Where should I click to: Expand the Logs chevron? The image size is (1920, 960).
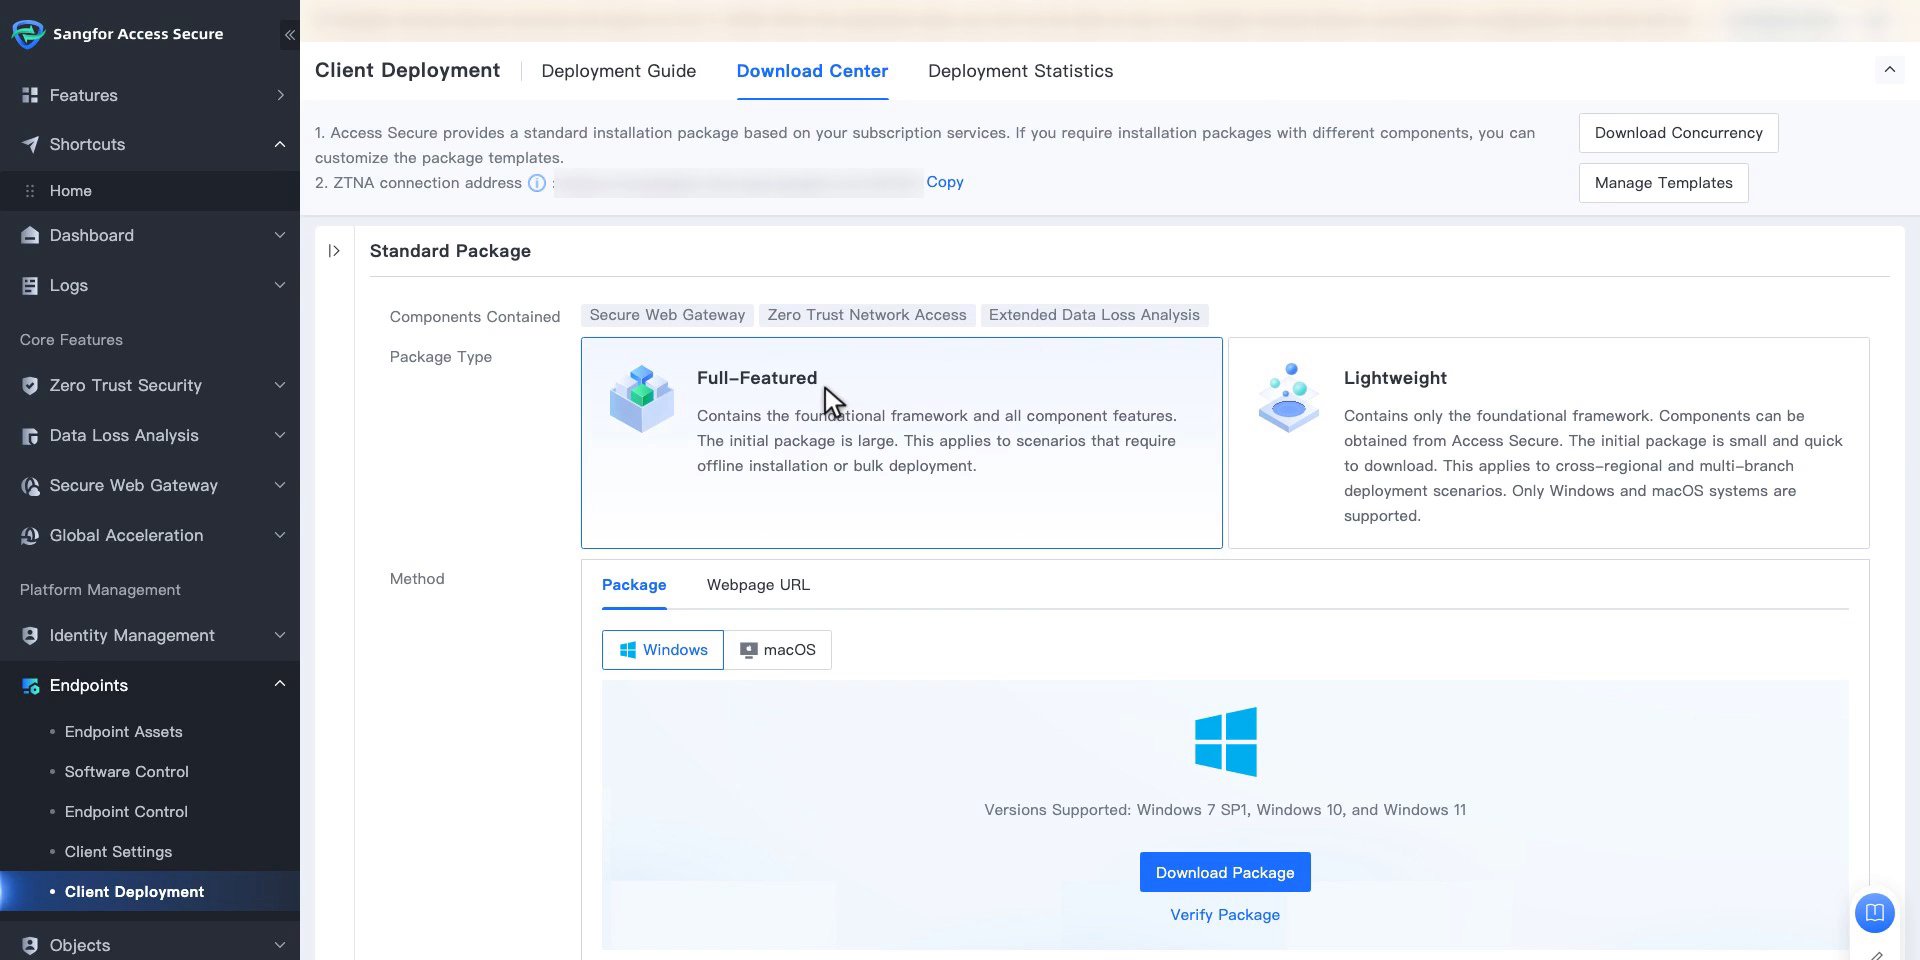pyautogui.click(x=280, y=285)
